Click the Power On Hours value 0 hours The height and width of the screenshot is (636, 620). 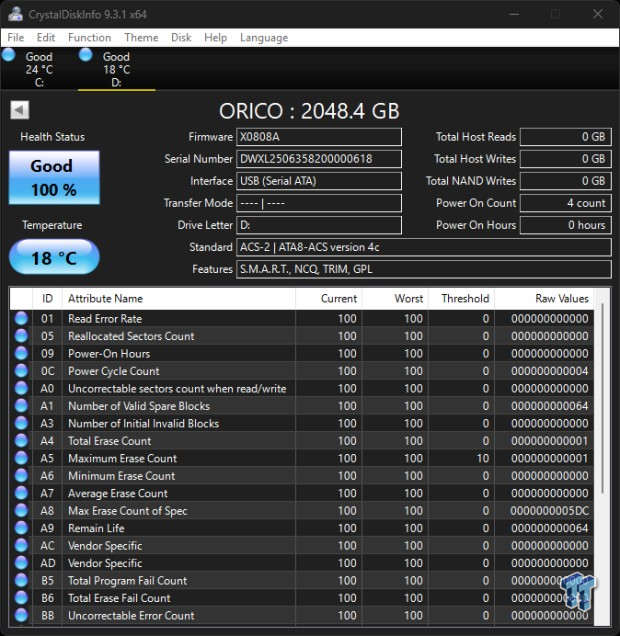tap(565, 225)
